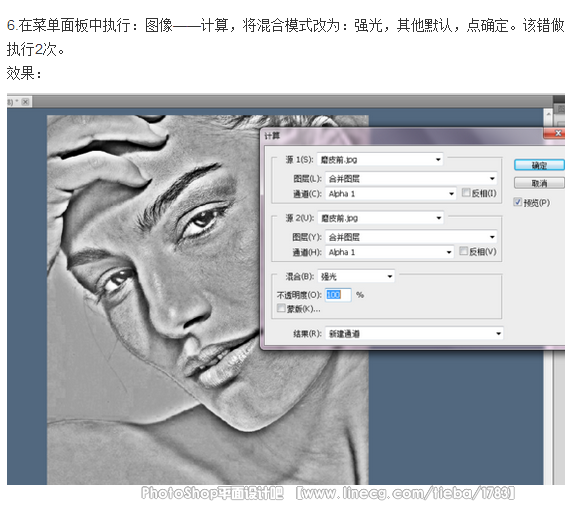This screenshot has width=565, height=510.
Task: Check the 蒙版(K) option
Action: coord(281,308)
